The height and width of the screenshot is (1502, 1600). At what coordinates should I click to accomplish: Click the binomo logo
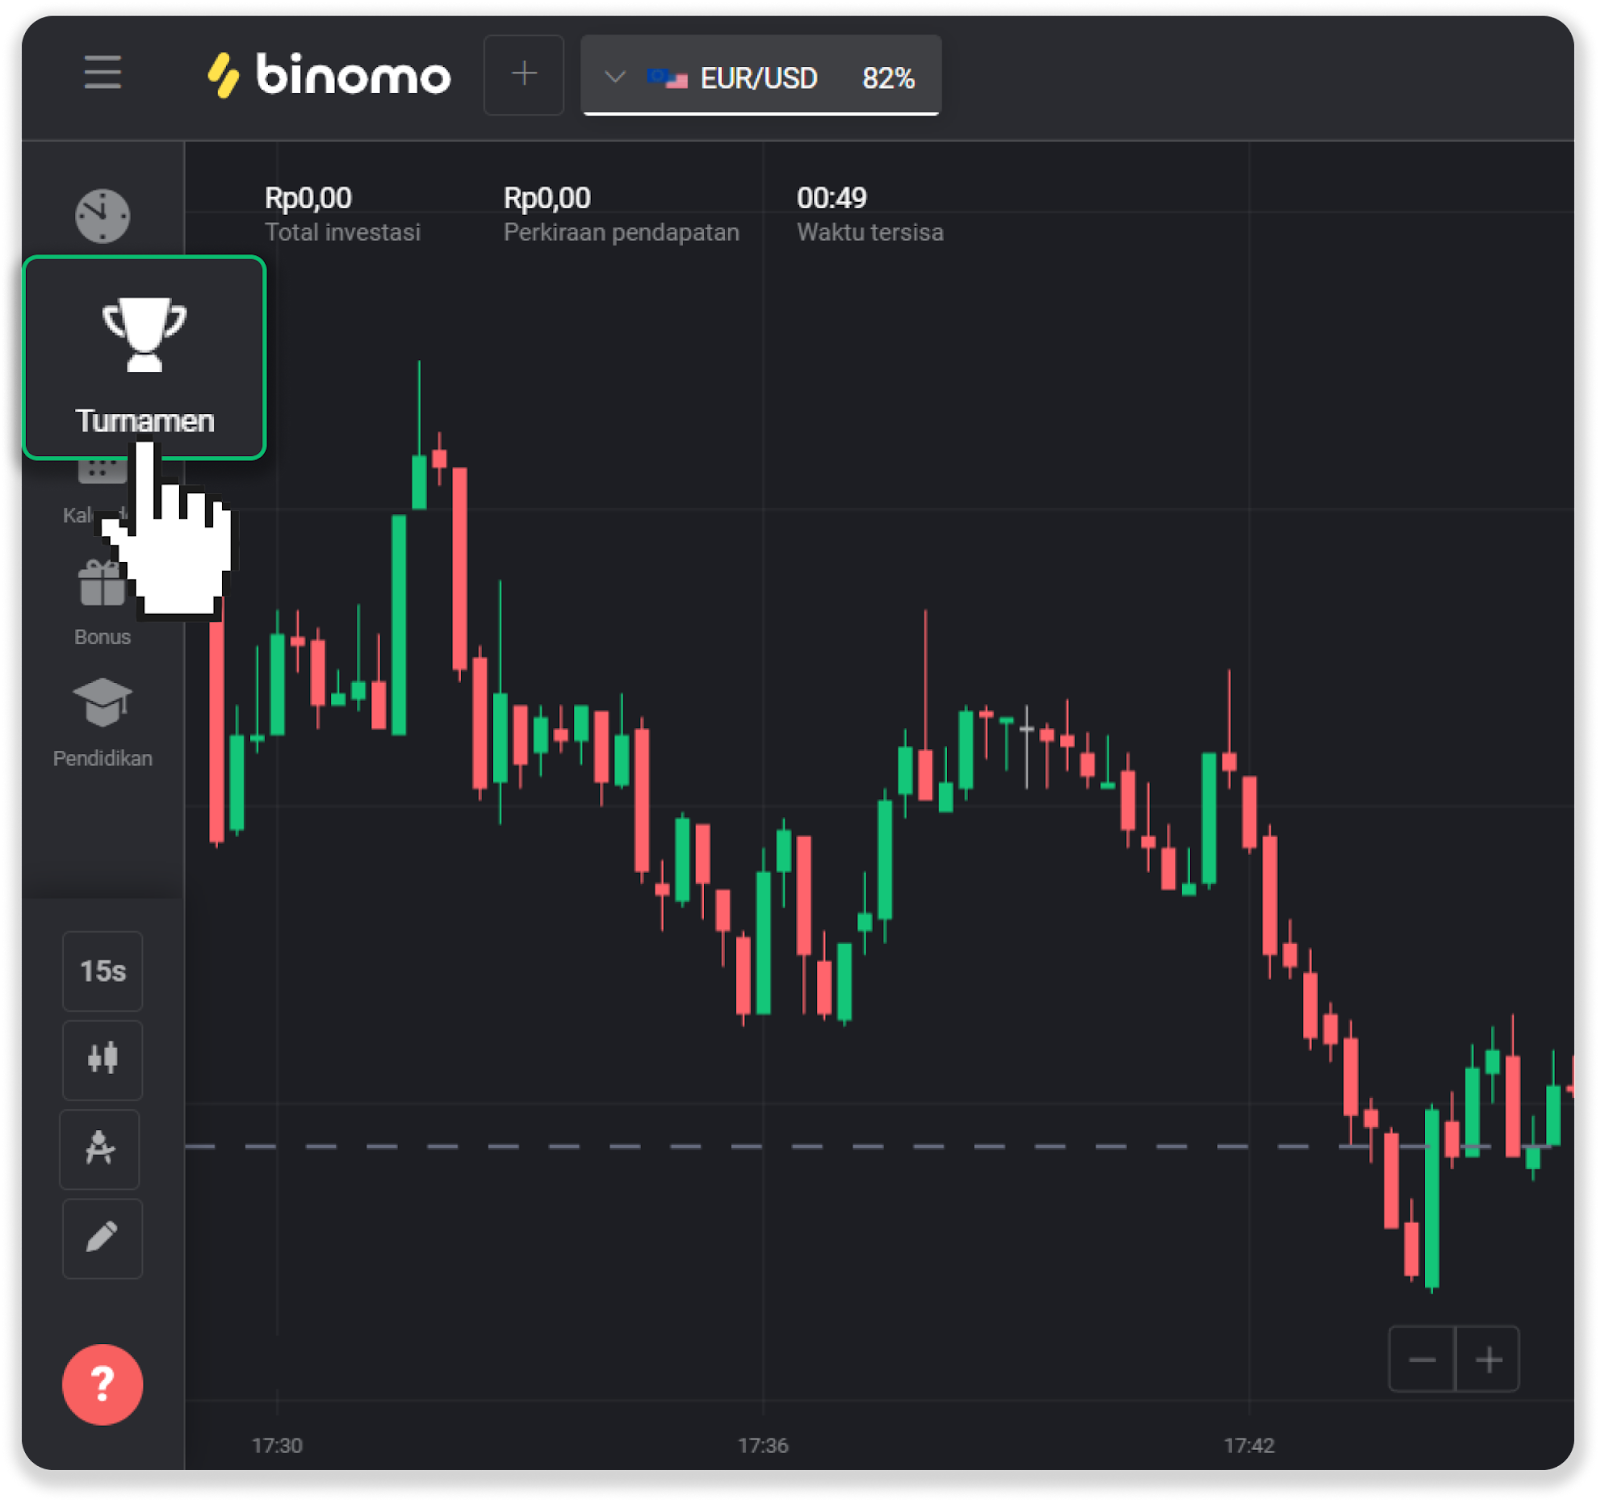coord(329,75)
